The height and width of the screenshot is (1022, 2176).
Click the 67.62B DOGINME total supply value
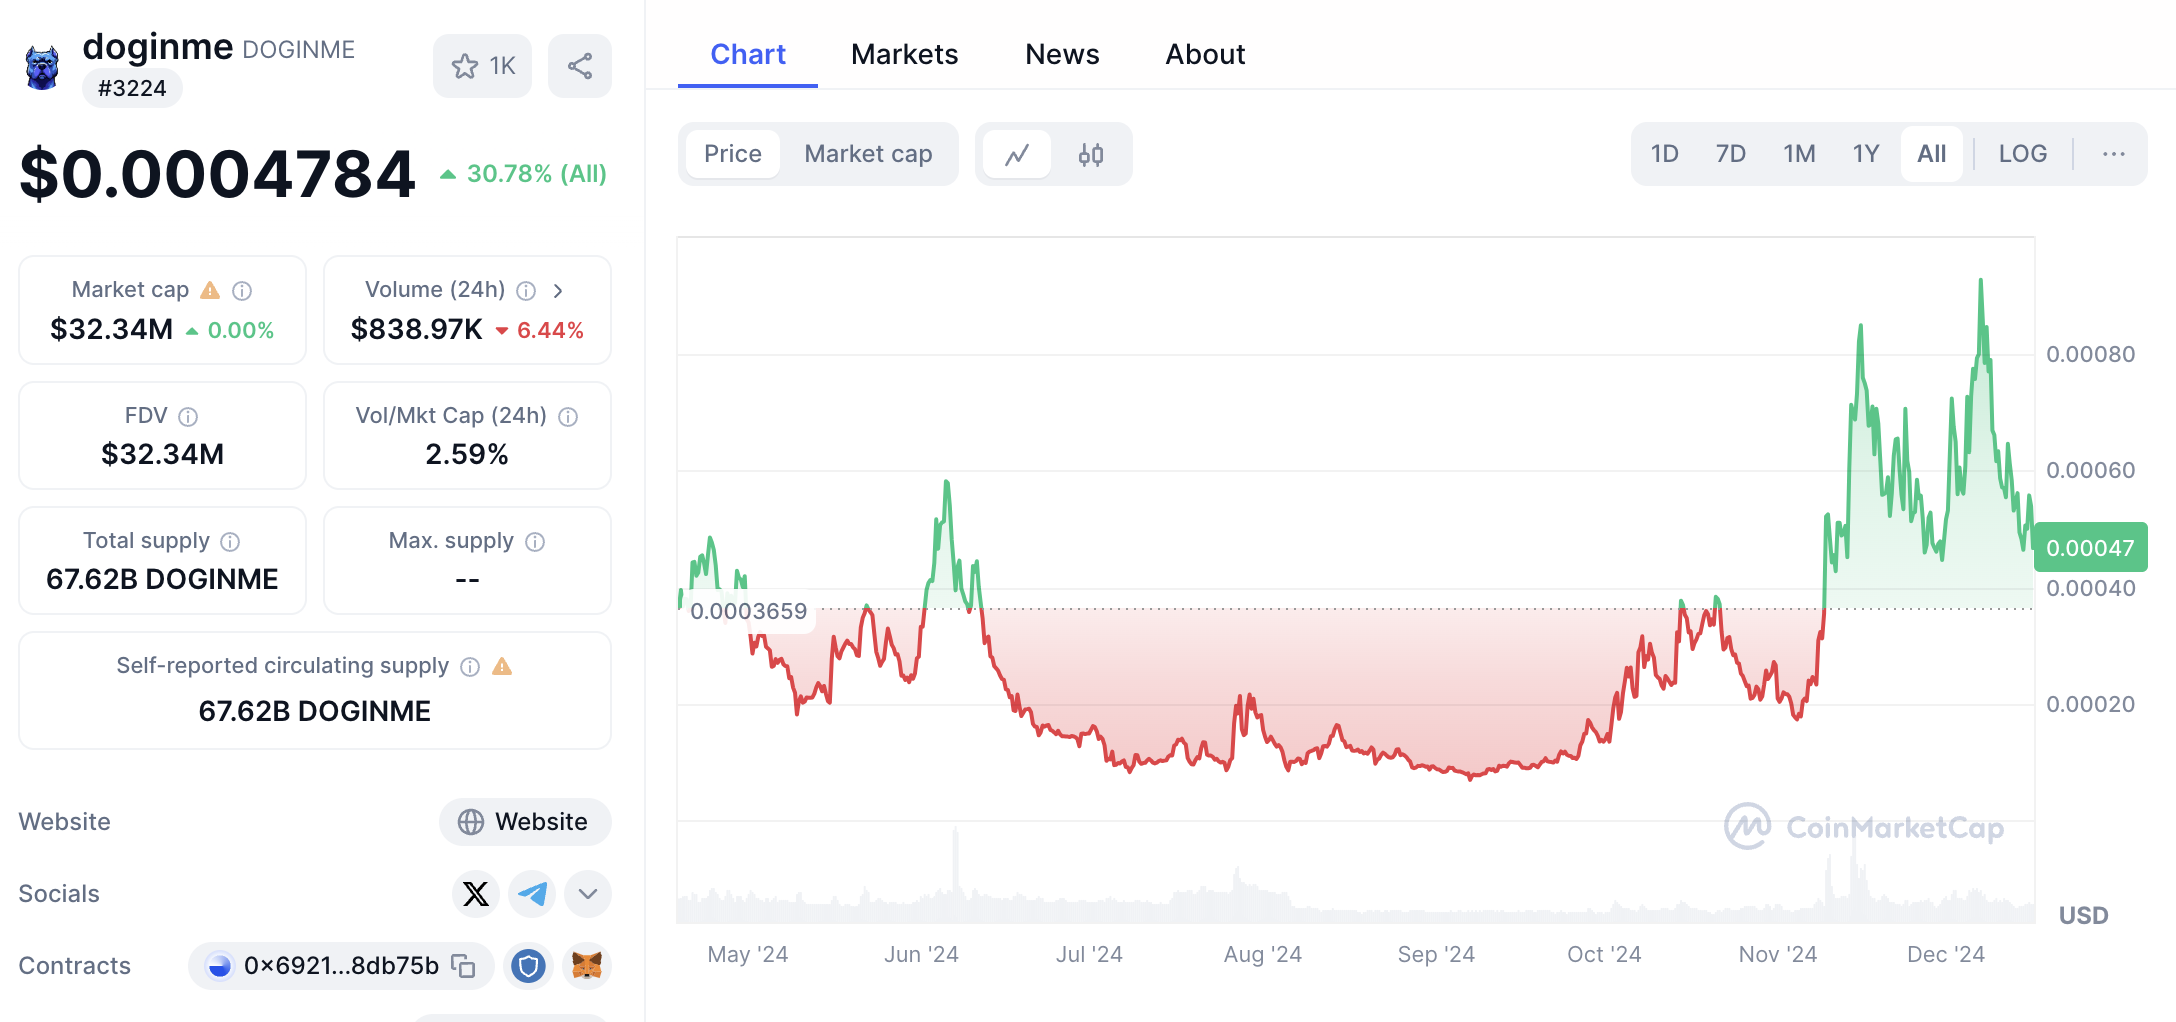pos(162,579)
